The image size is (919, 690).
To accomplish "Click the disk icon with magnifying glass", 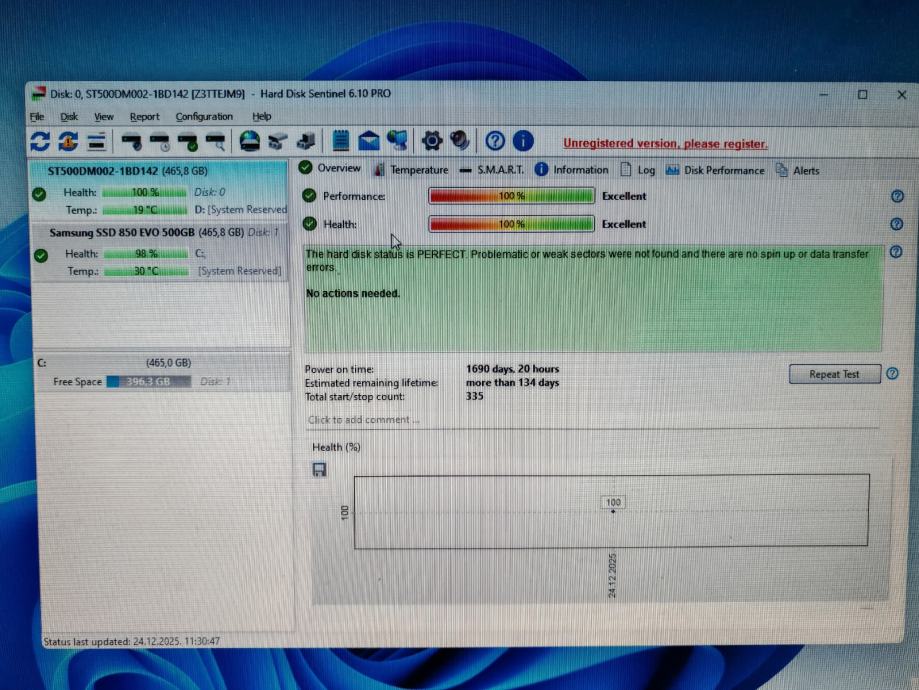I will [x=216, y=141].
